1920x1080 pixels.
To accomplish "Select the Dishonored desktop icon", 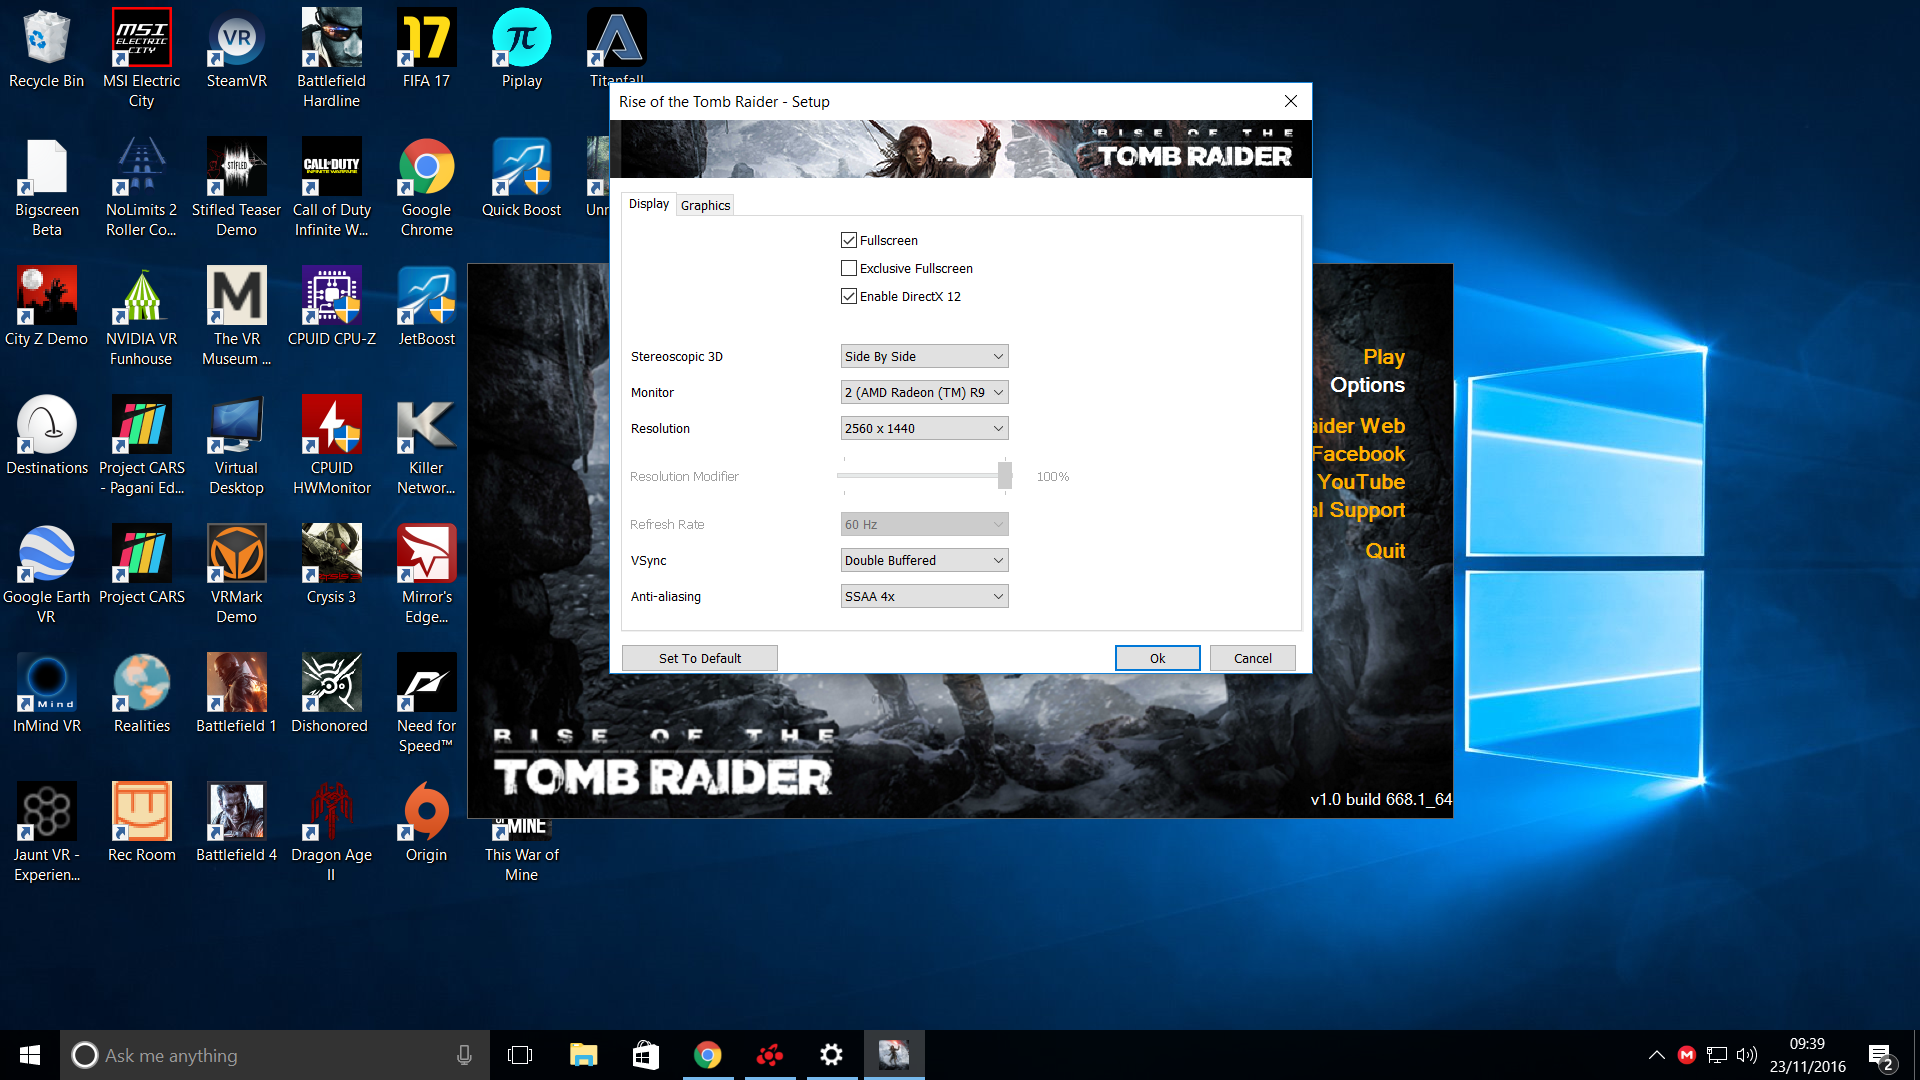I will pyautogui.click(x=331, y=694).
